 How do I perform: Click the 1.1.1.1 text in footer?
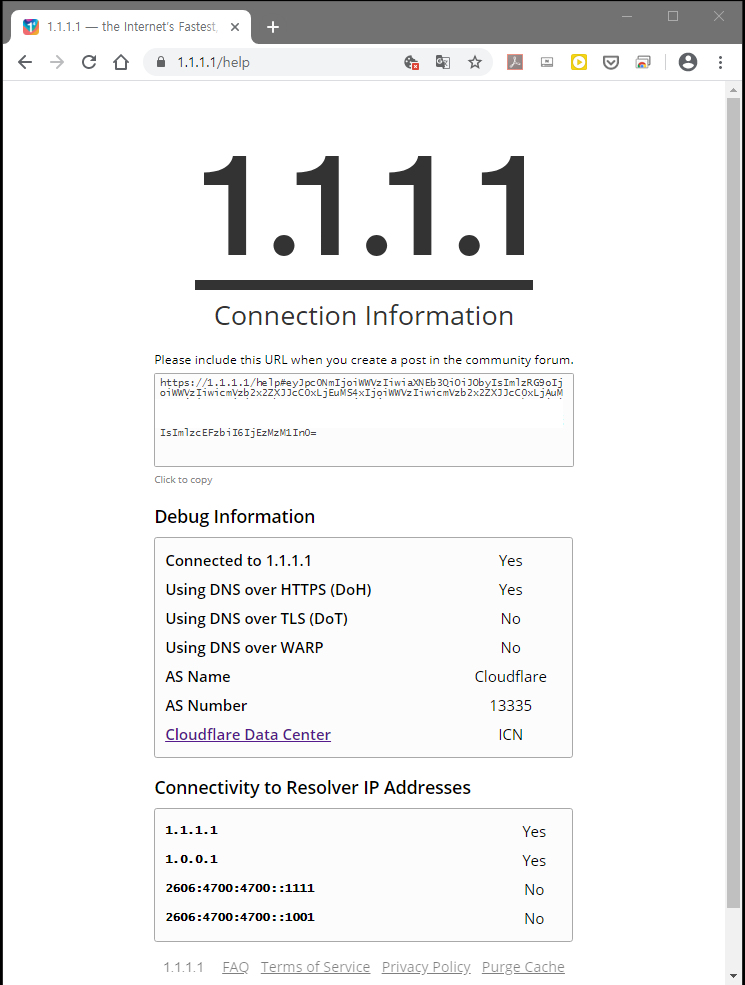183,967
